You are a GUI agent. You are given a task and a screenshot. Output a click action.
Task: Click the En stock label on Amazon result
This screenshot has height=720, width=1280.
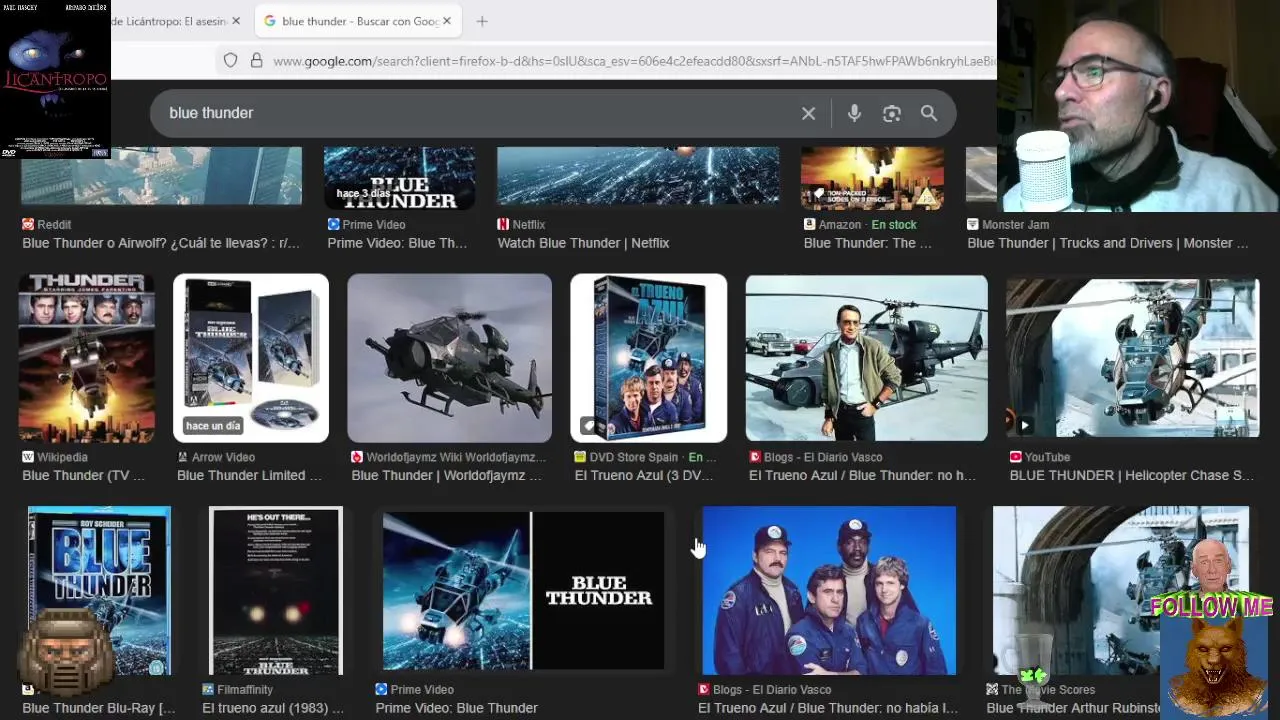point(893,225)
